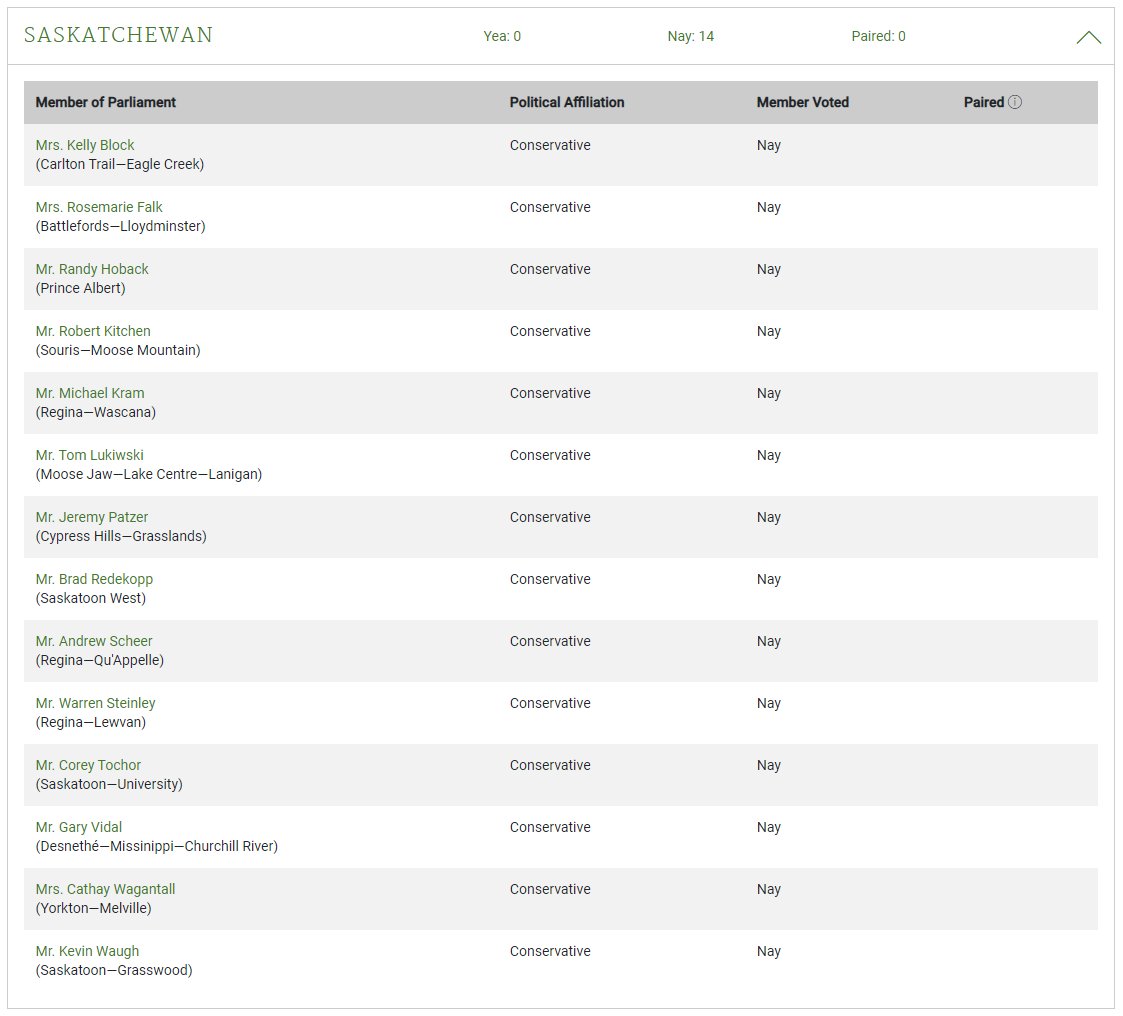The width and height of the screenshot is (1123, 1016).
Task: Click Nay in Jeremy Patzer's row
Action: [768, 517]
